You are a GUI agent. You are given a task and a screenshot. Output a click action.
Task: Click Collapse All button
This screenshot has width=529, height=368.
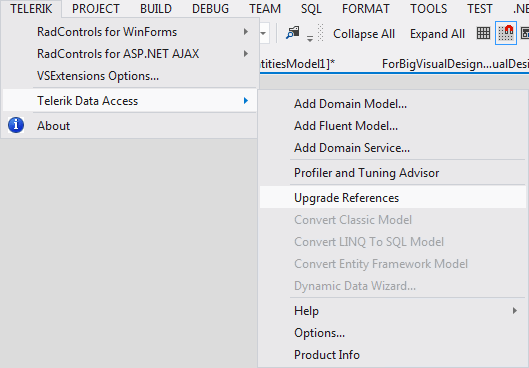[x=364, y=34]
